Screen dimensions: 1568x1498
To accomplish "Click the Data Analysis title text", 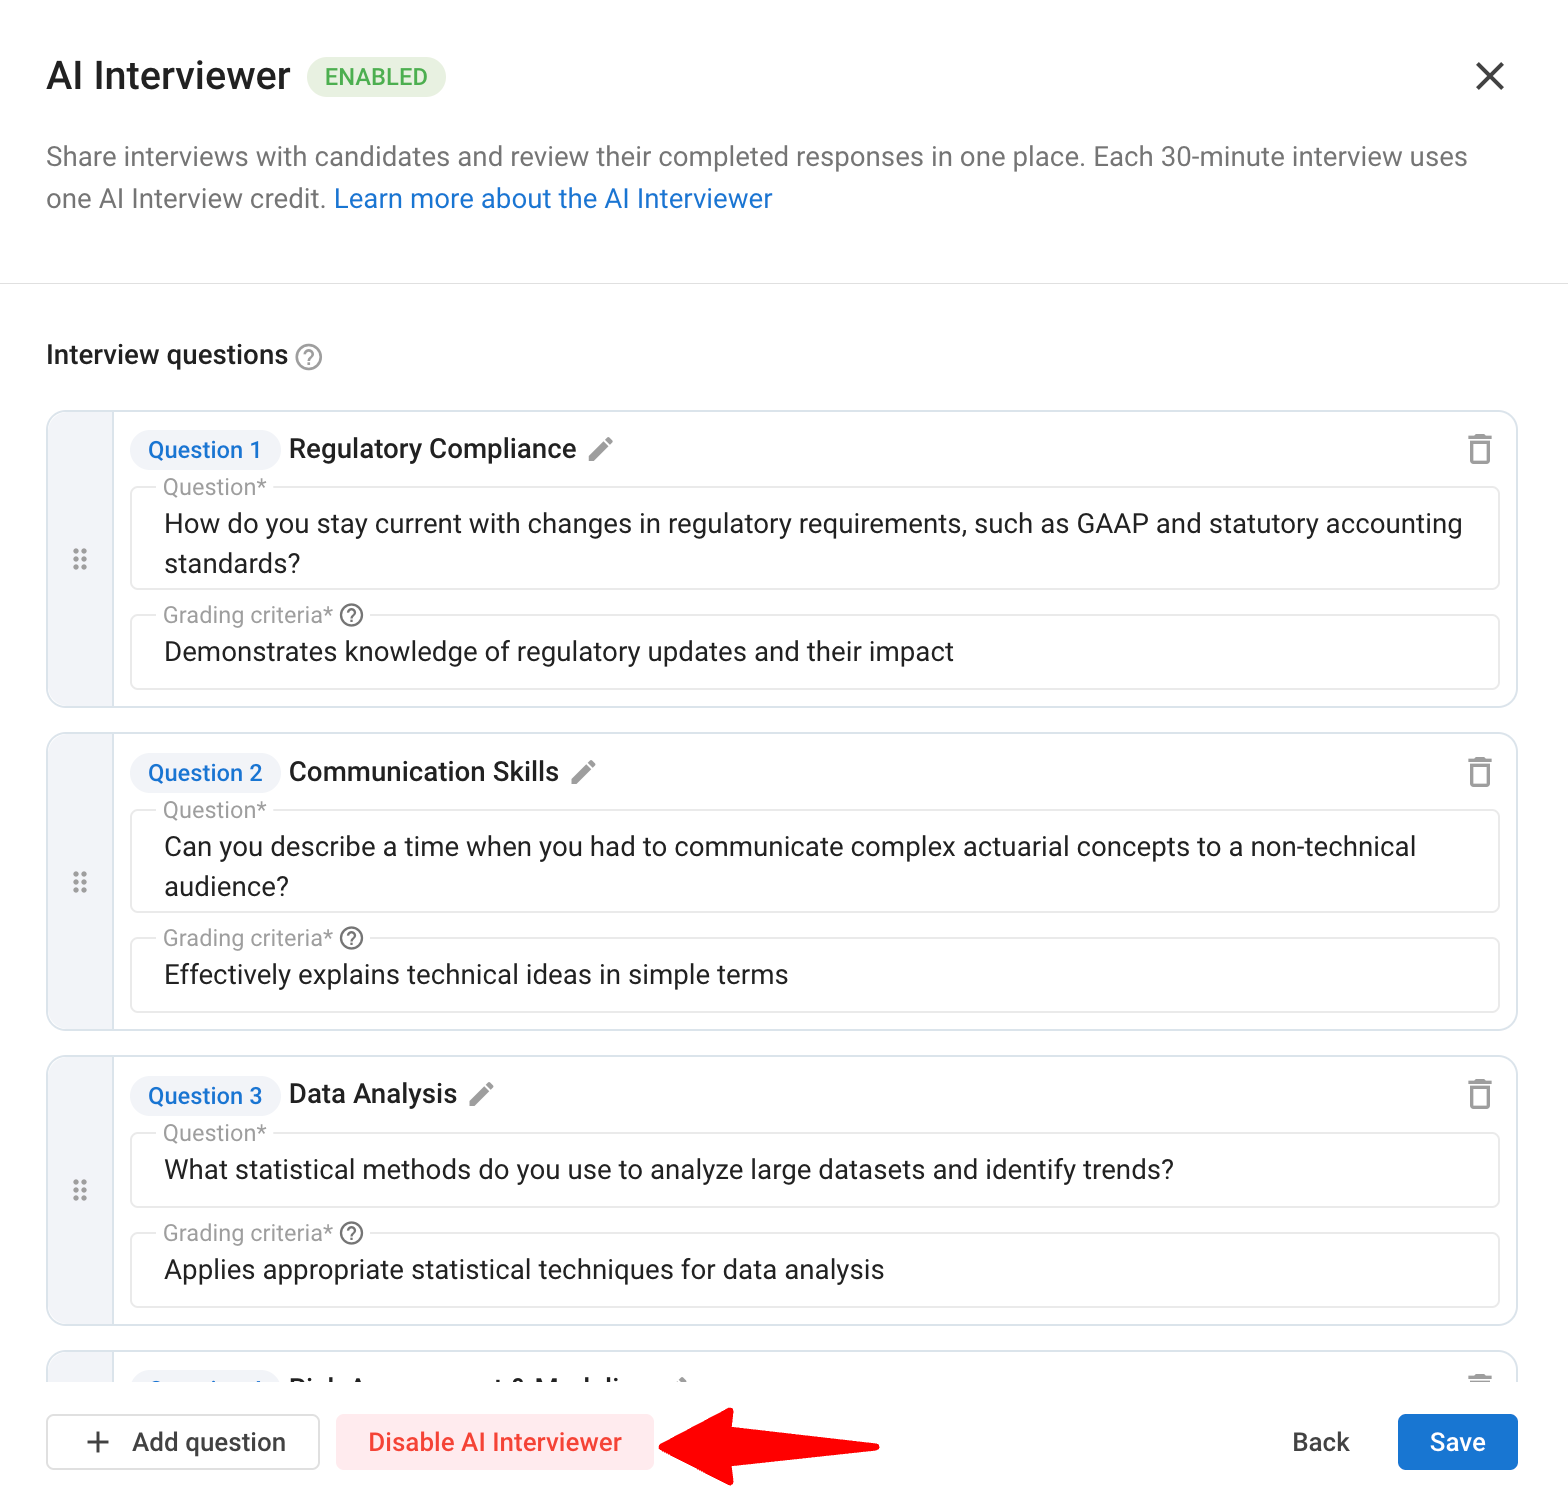I will (x=373, y=1094).
